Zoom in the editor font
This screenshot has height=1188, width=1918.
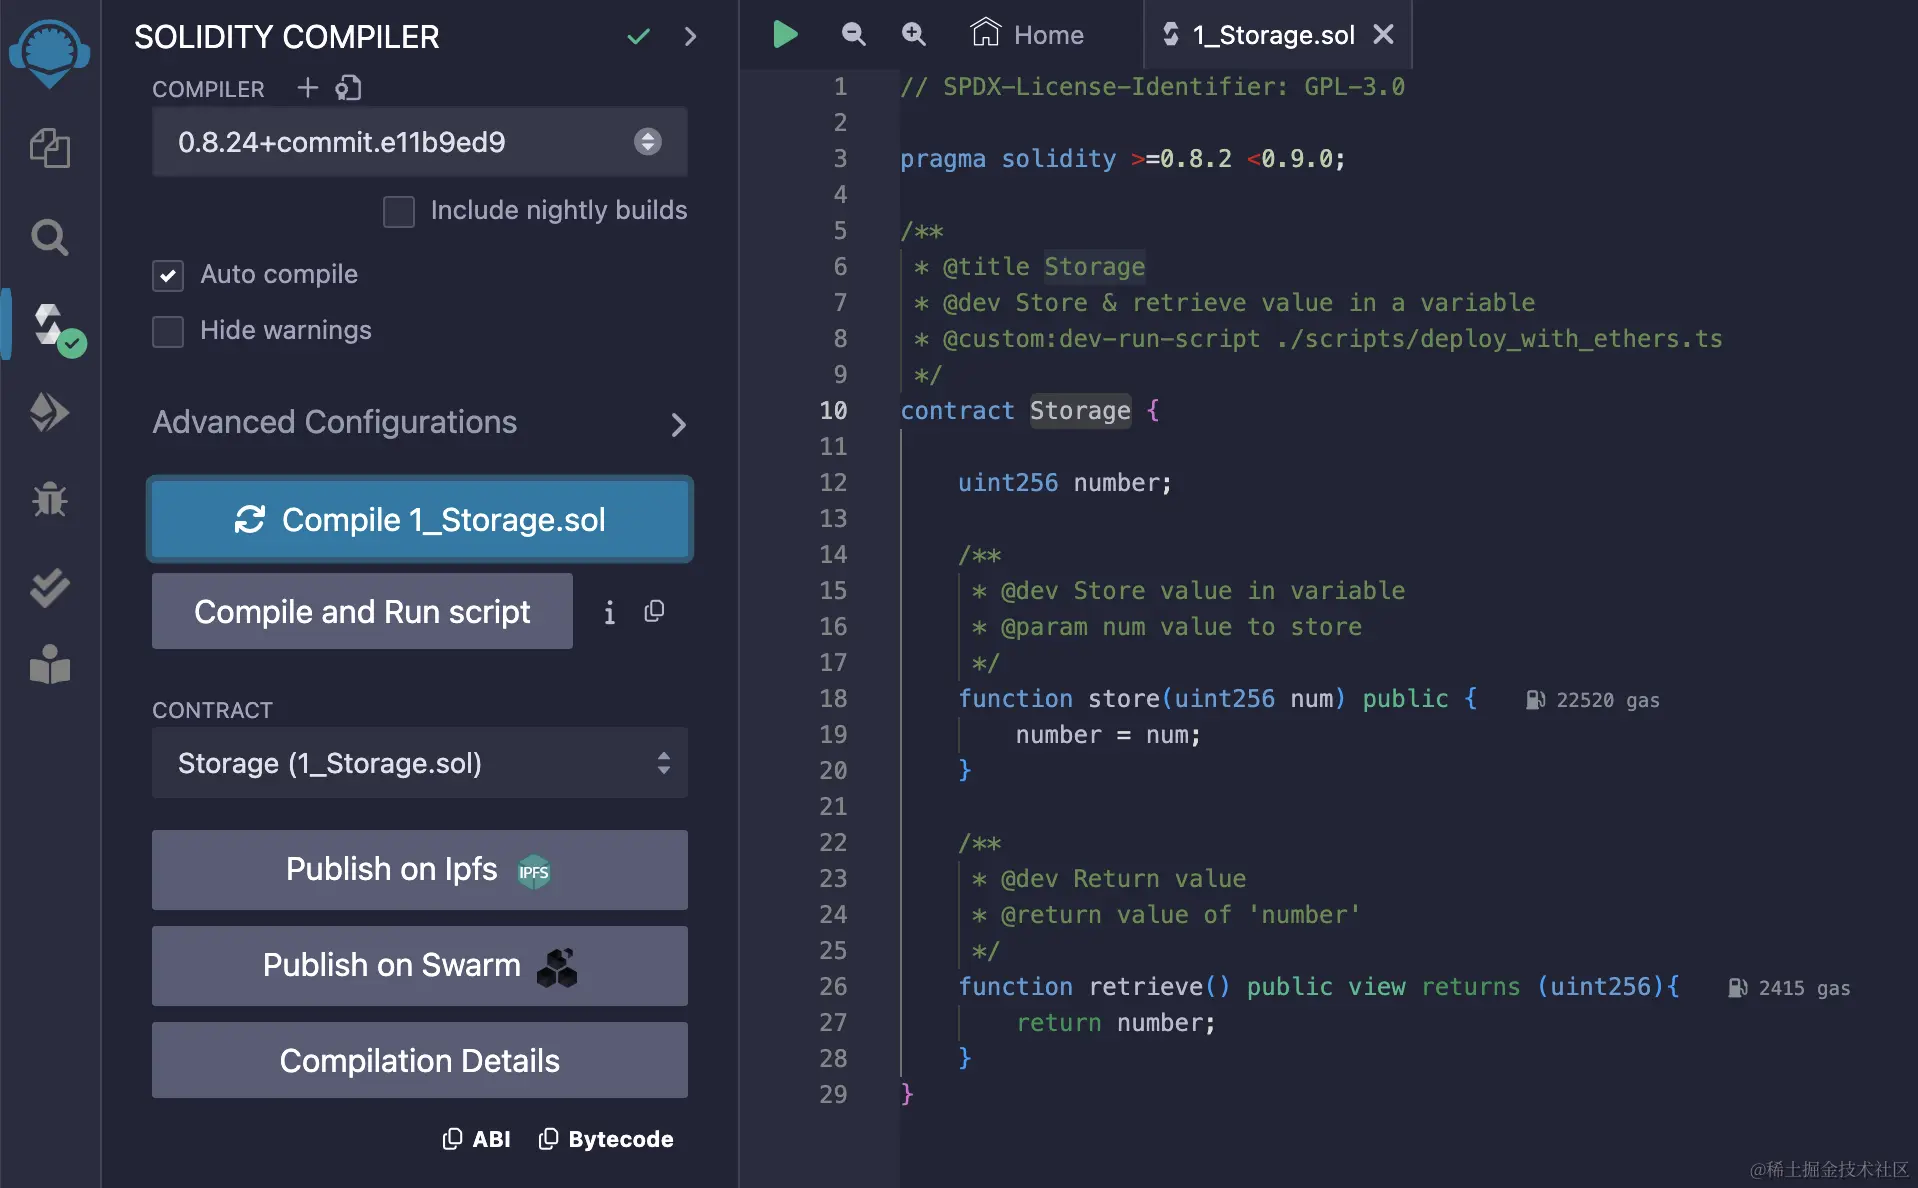913,34
